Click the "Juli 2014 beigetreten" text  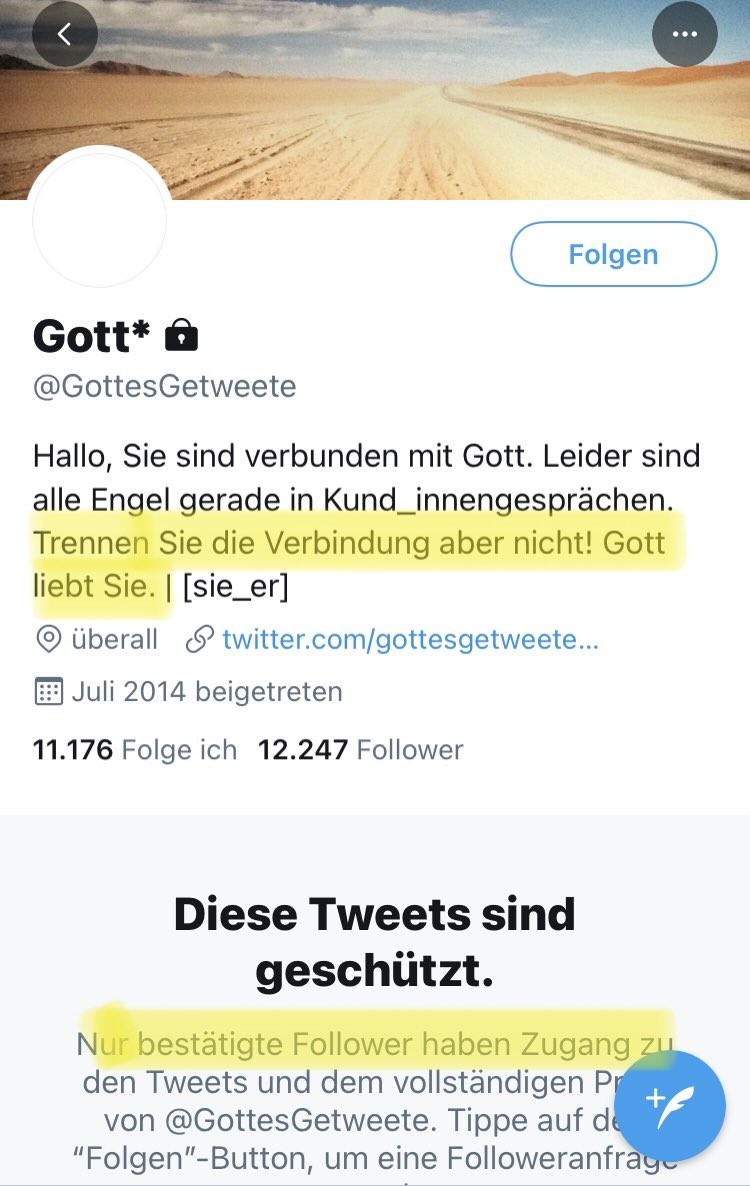(207, 692)
